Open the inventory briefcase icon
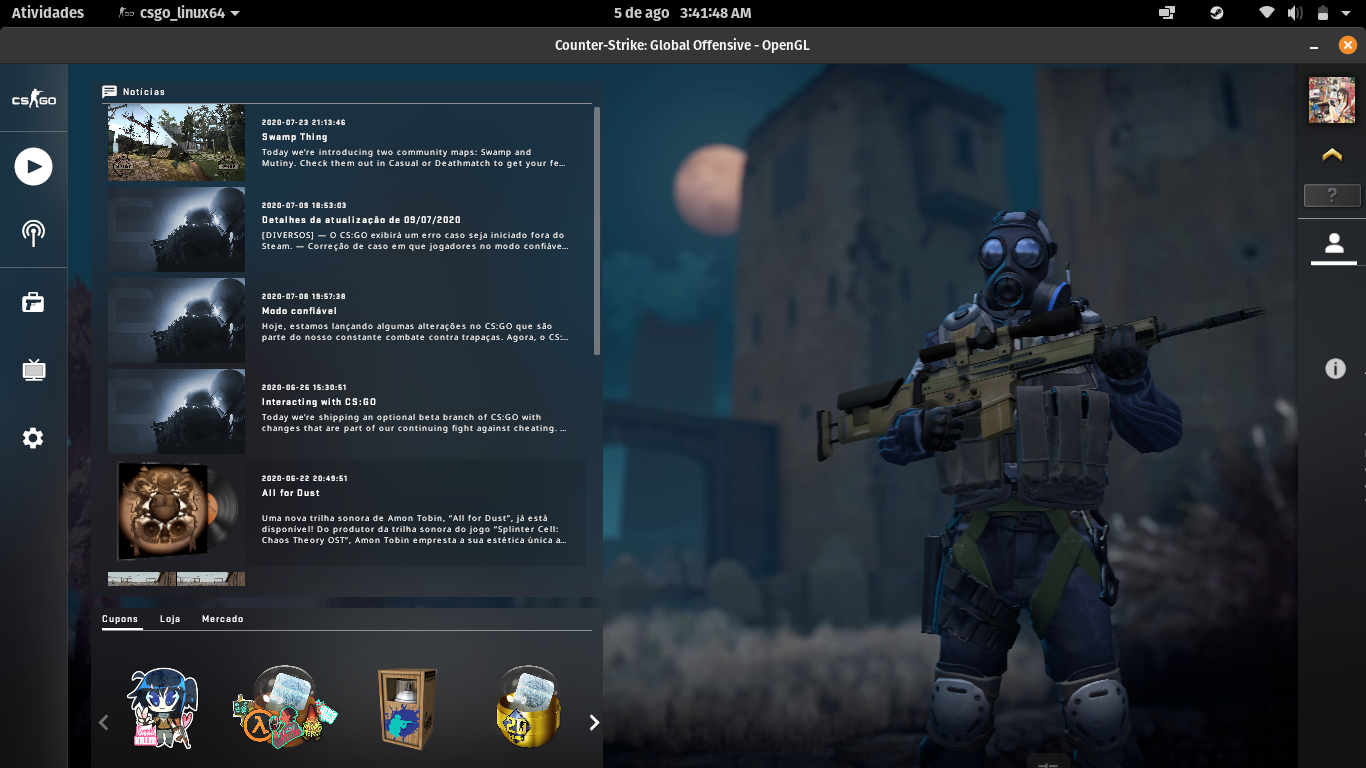 coord(33,302)
